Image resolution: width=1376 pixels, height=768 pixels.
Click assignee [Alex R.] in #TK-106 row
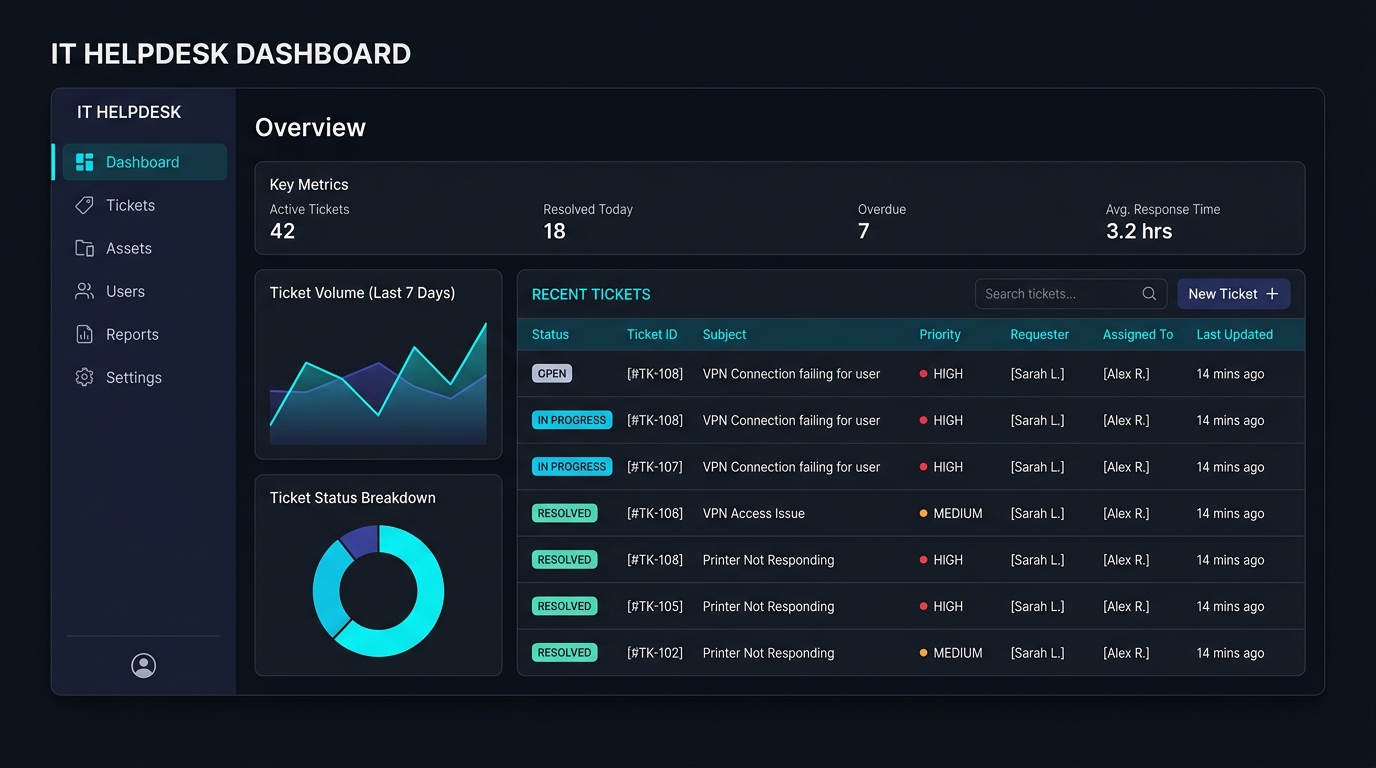click(1126, 513)
